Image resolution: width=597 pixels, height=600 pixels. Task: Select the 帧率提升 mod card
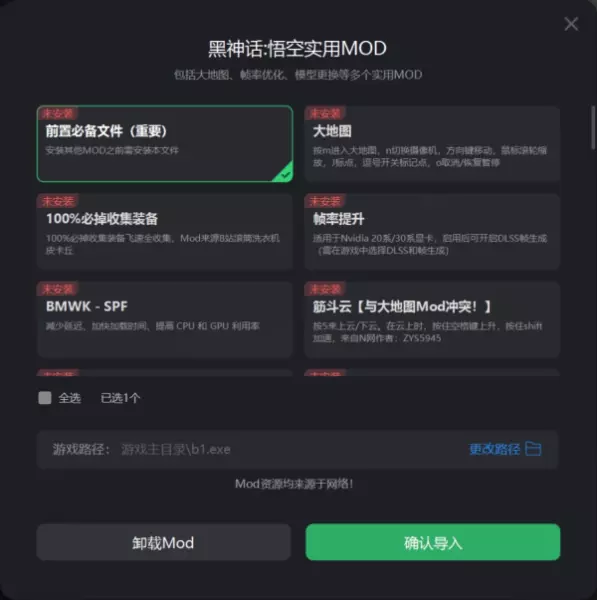tap(432, 232)
